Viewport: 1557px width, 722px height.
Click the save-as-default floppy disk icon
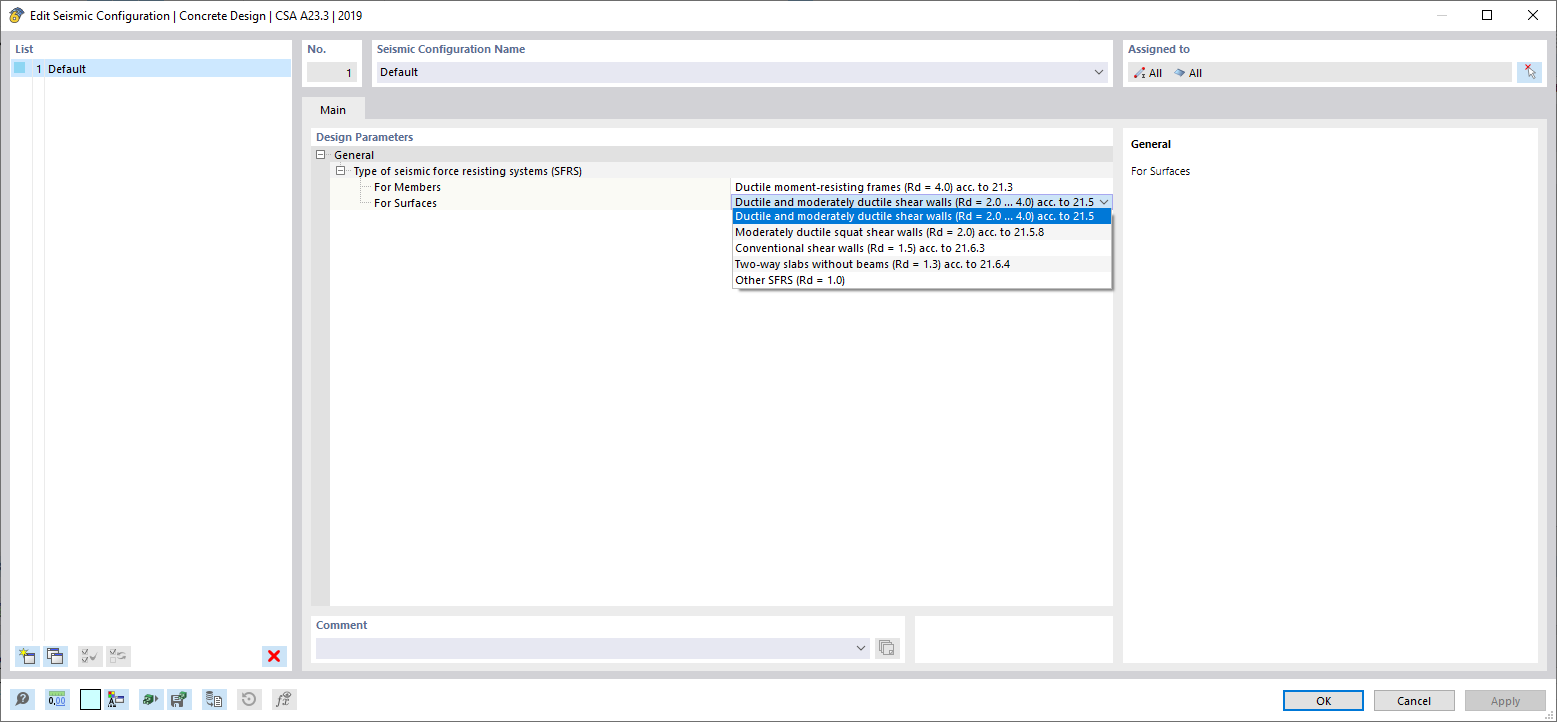[x=180, y=700]
